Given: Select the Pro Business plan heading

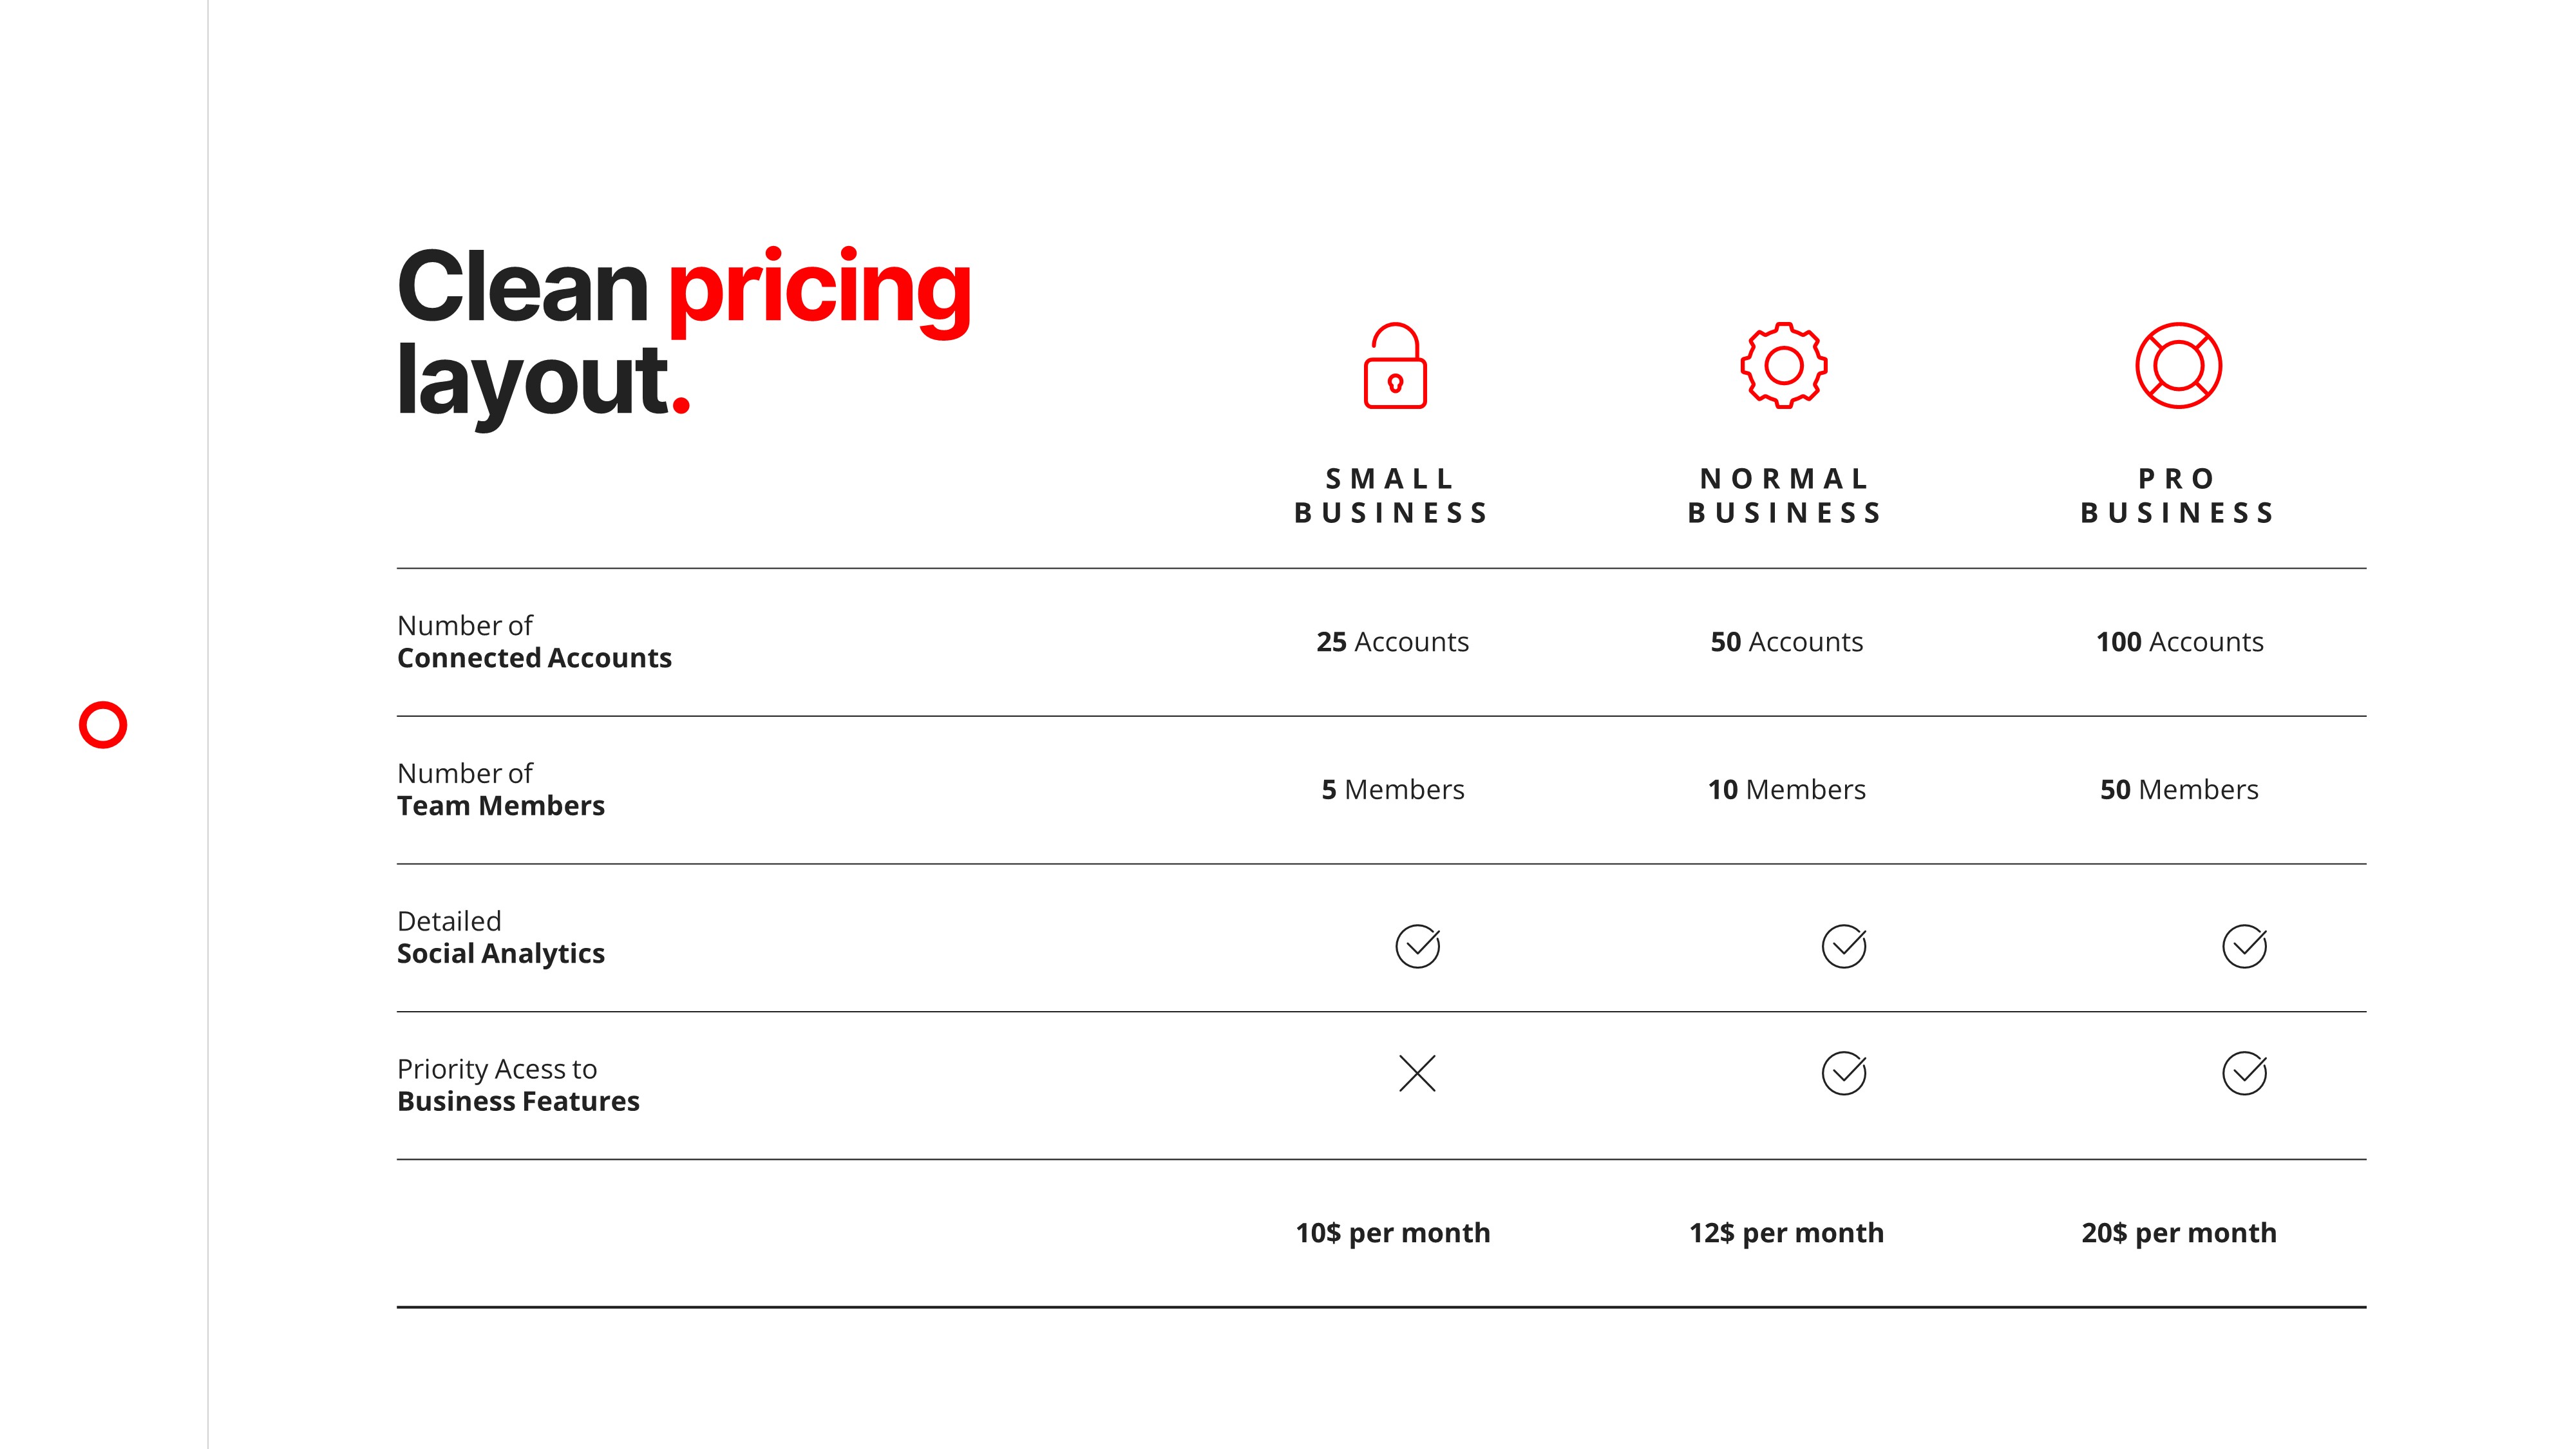Looking at the screenshot, I should [x=2178, y=496].
